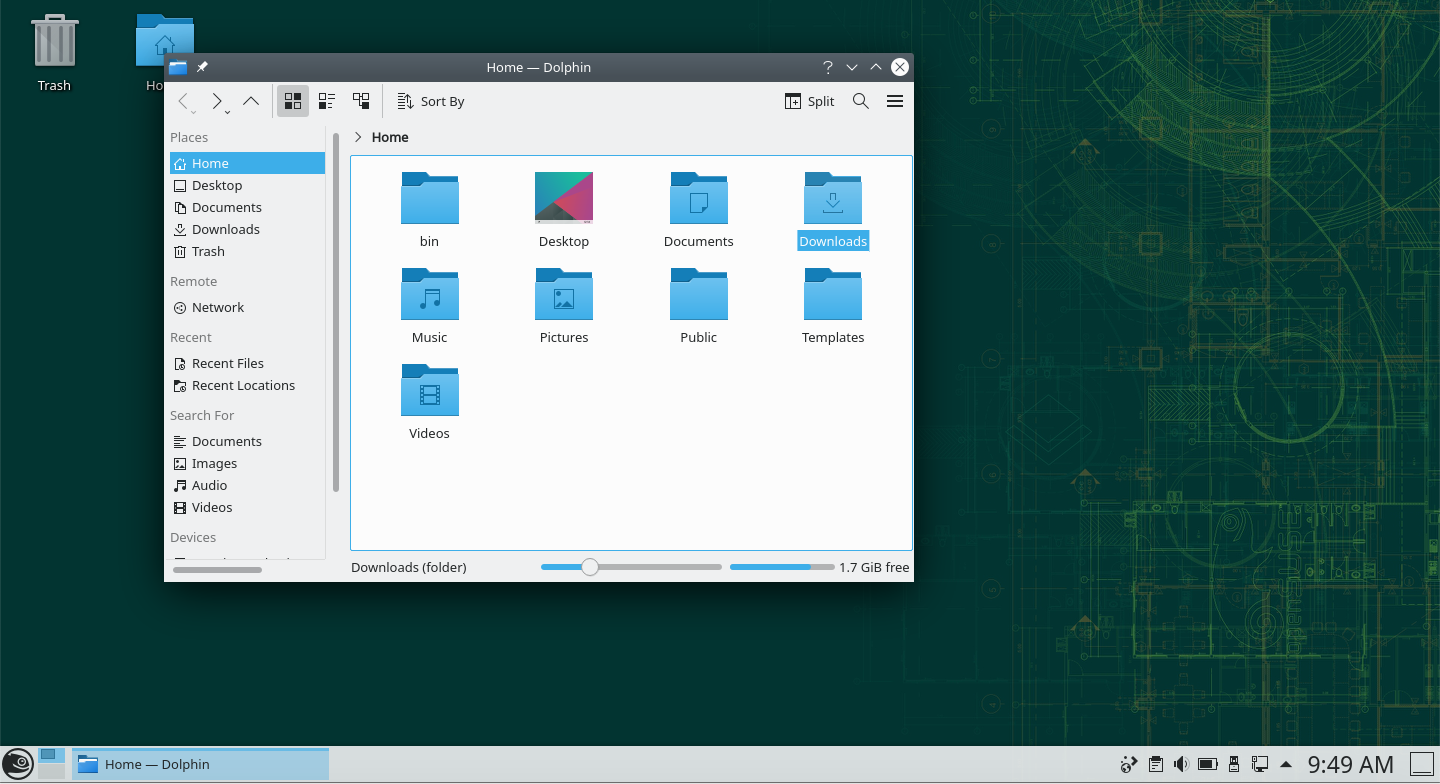Open the Downloads folder in the main view
1440x784 pixels.
(833, 198)
